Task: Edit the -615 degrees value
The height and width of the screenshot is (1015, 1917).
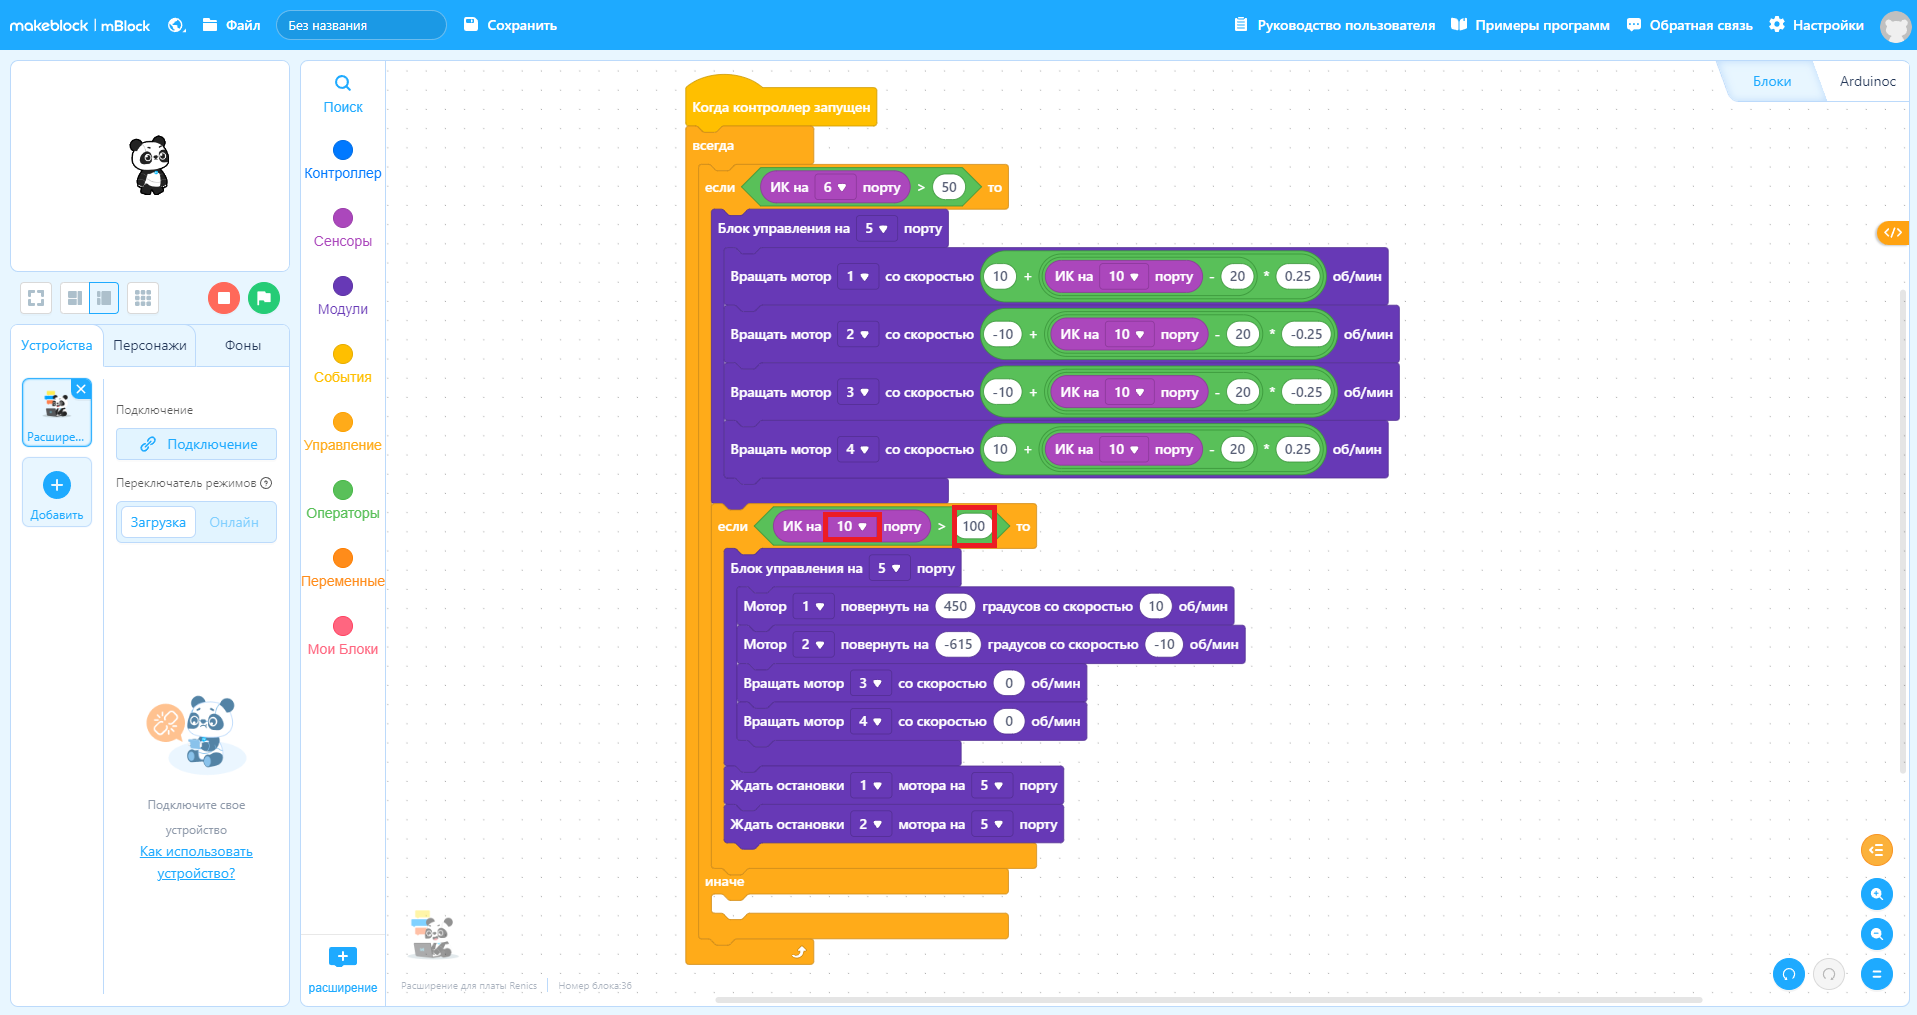Action: pos(959,644)
